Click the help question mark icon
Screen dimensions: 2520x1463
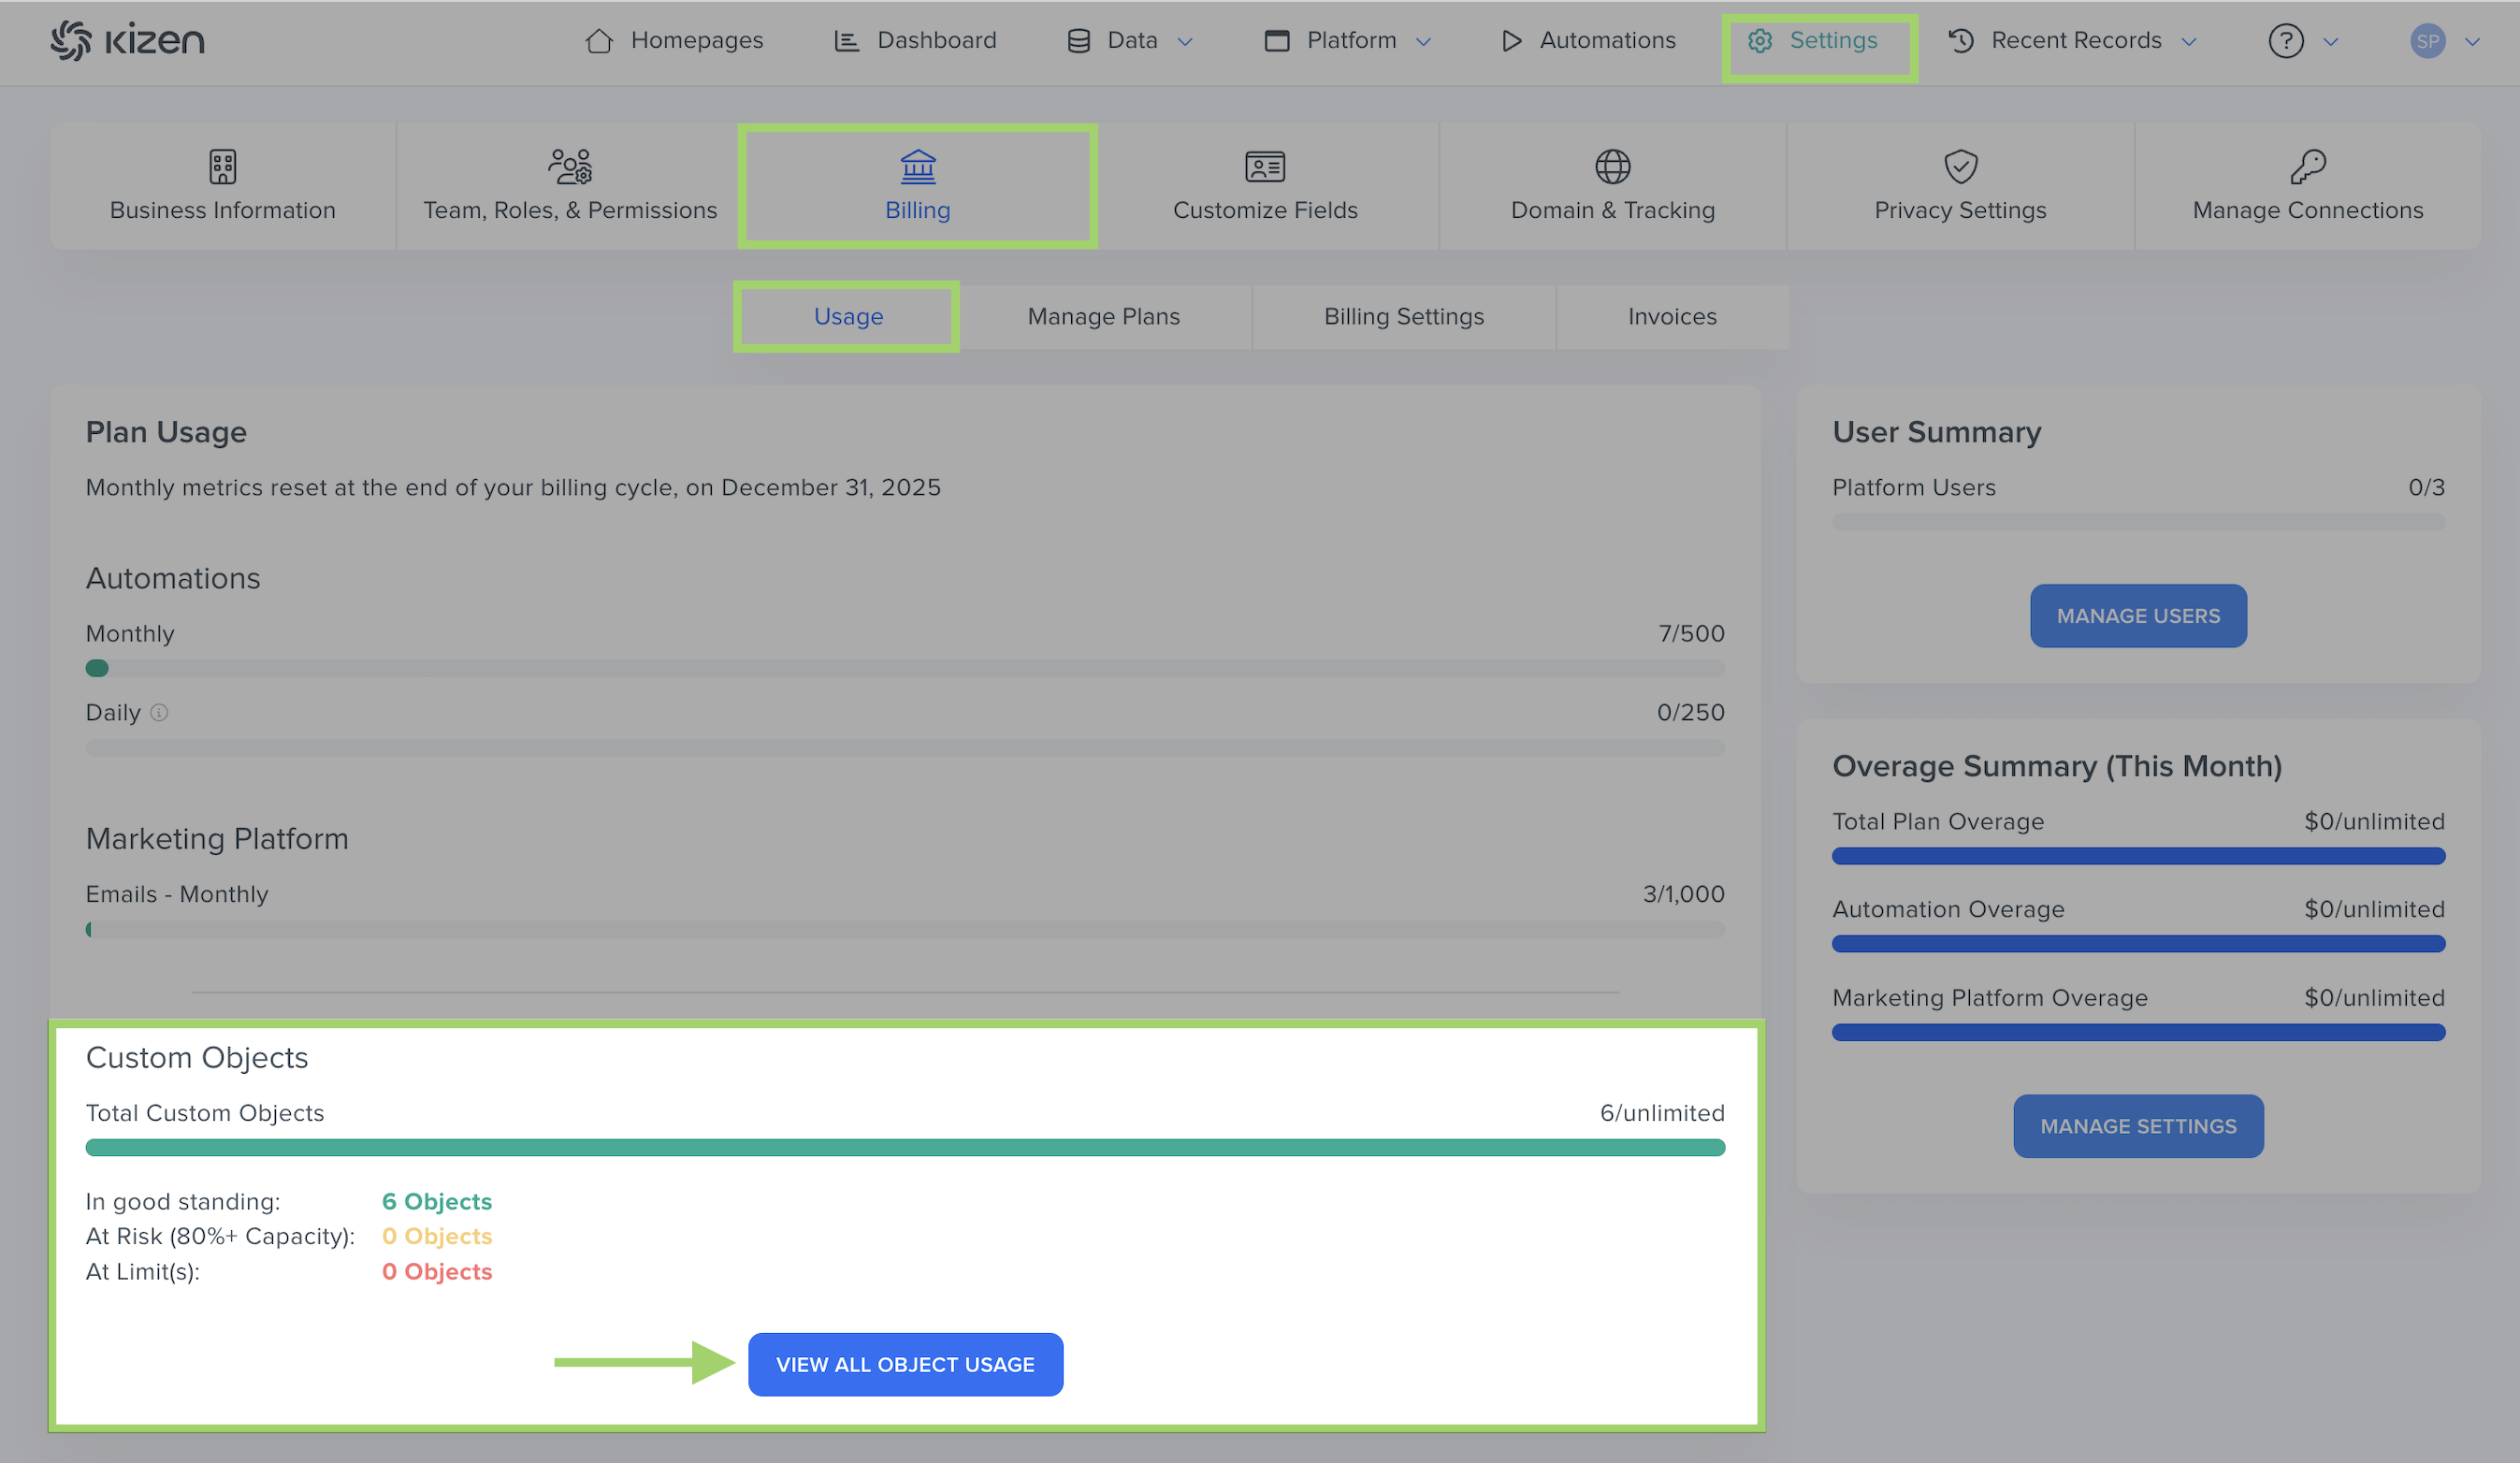[2286, 41]
